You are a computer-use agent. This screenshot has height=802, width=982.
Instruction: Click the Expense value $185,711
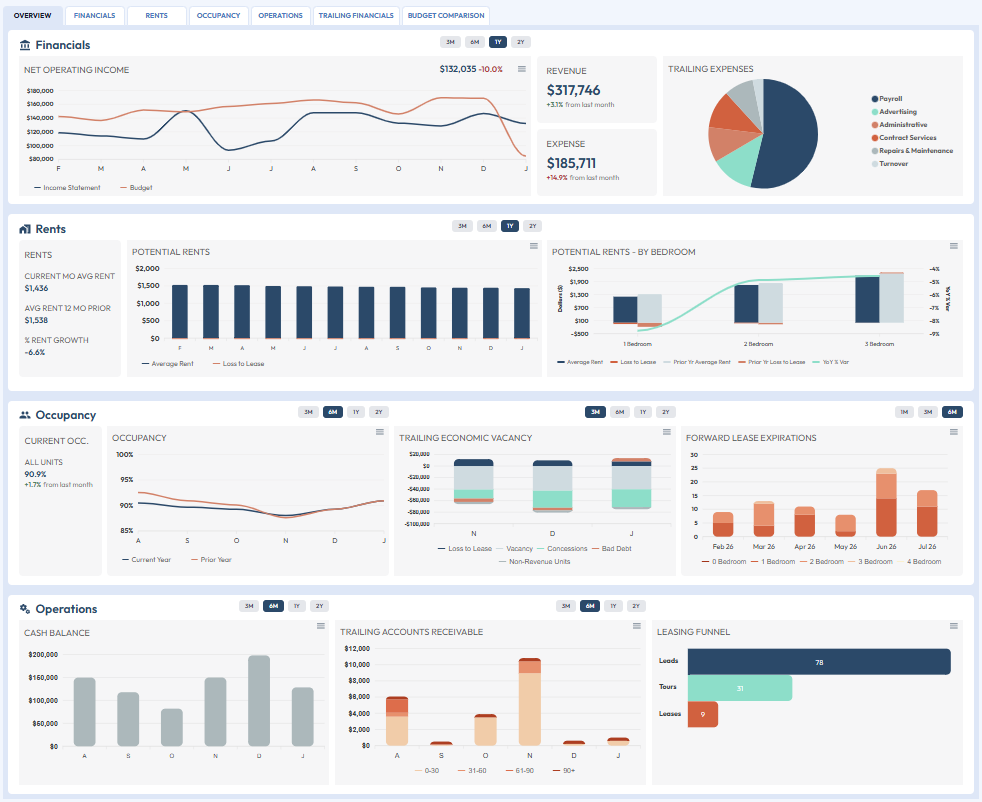(x=571, y=163)
